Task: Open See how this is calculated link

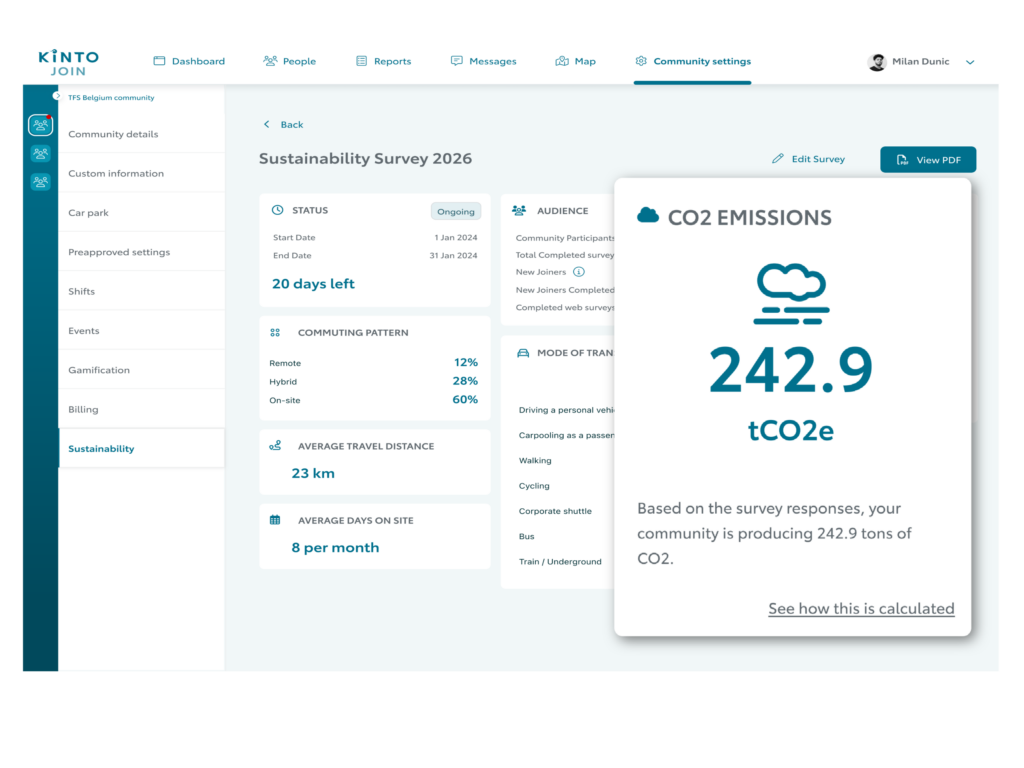Action: point(861,608)
